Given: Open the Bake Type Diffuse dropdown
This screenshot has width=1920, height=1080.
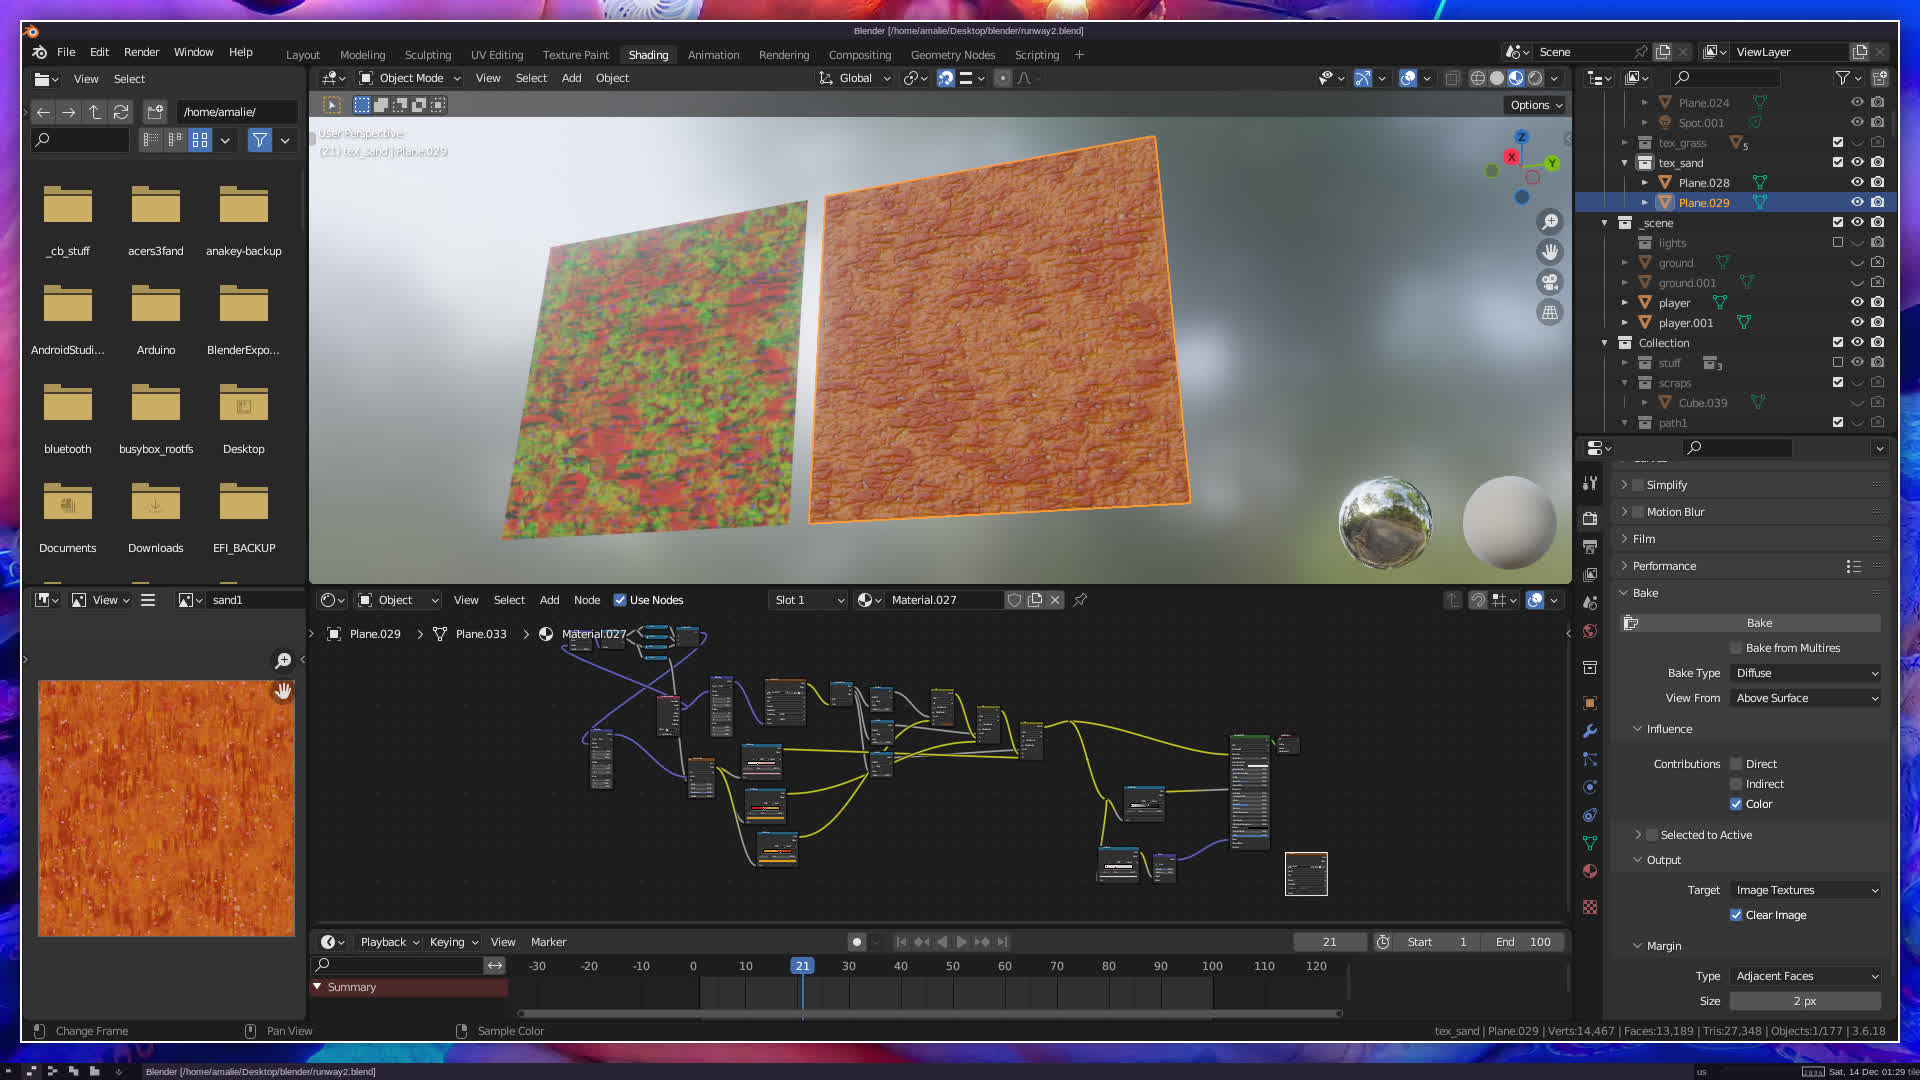Looking at the screenshot, I should tap(1806, 673).
